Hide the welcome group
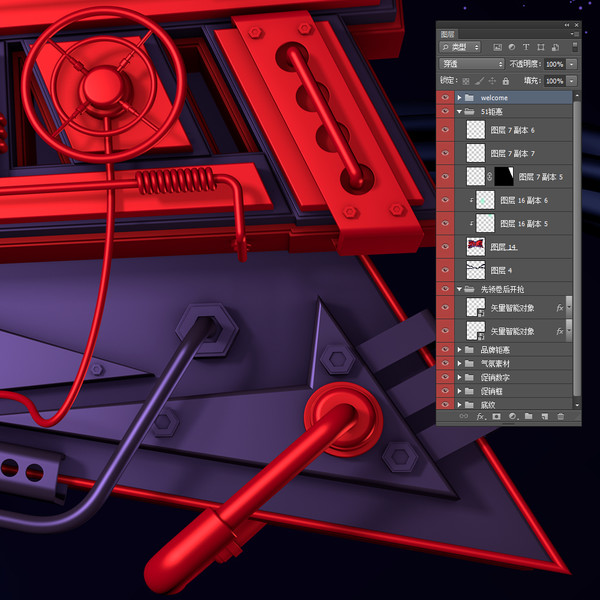Image resolution: width=600 pixels, height=600 pixels. pyautogui.click(x=445, y=98)
